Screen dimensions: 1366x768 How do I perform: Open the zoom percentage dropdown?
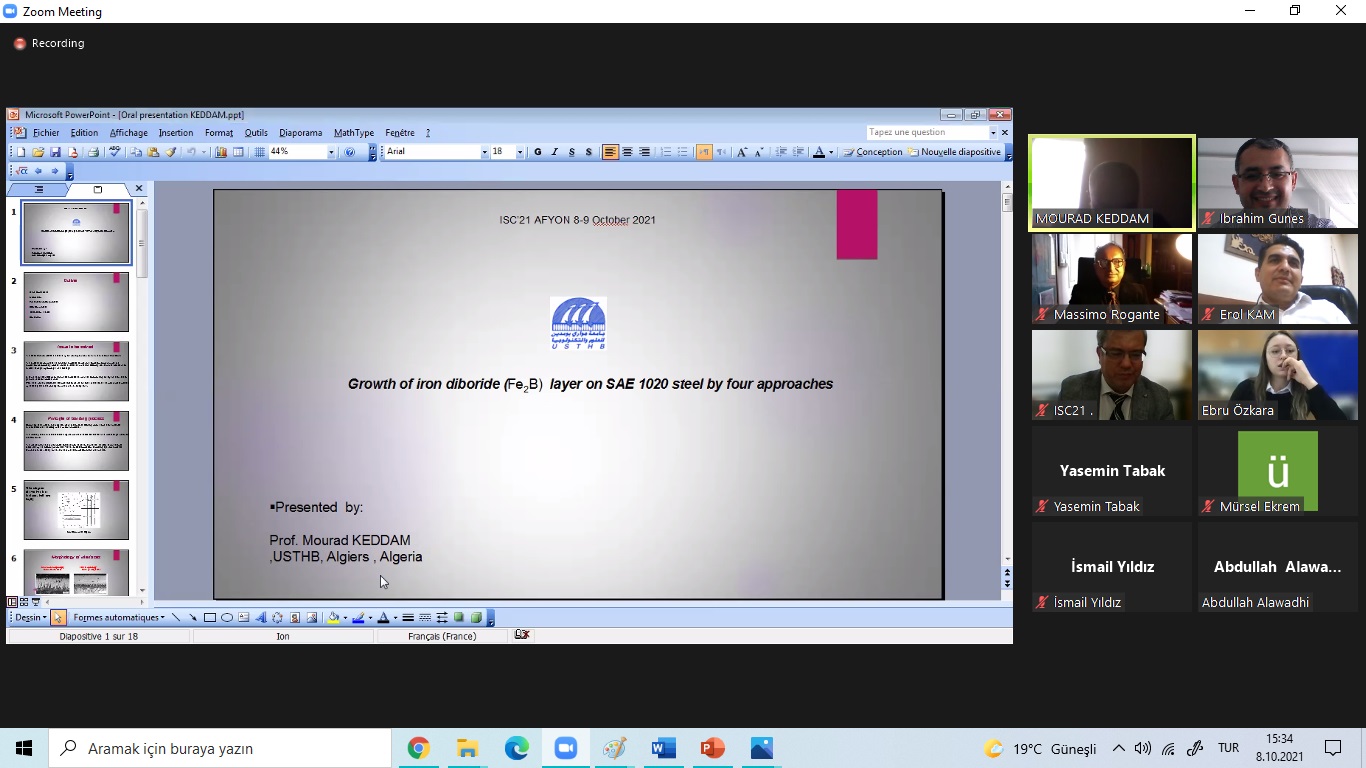pos(331,152)
